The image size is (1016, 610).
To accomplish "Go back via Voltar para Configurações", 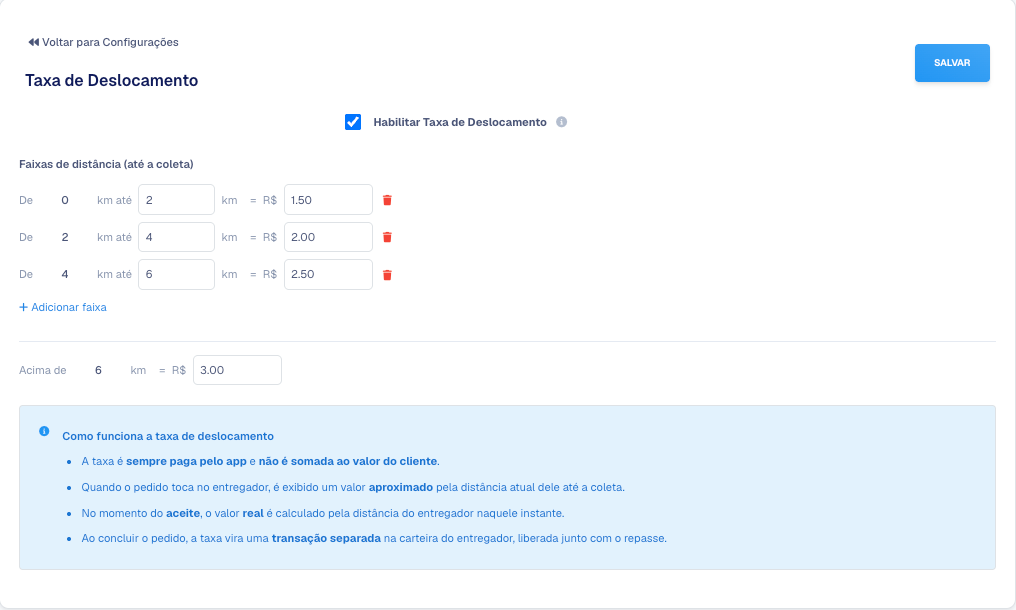I will (x=103, y=42).
